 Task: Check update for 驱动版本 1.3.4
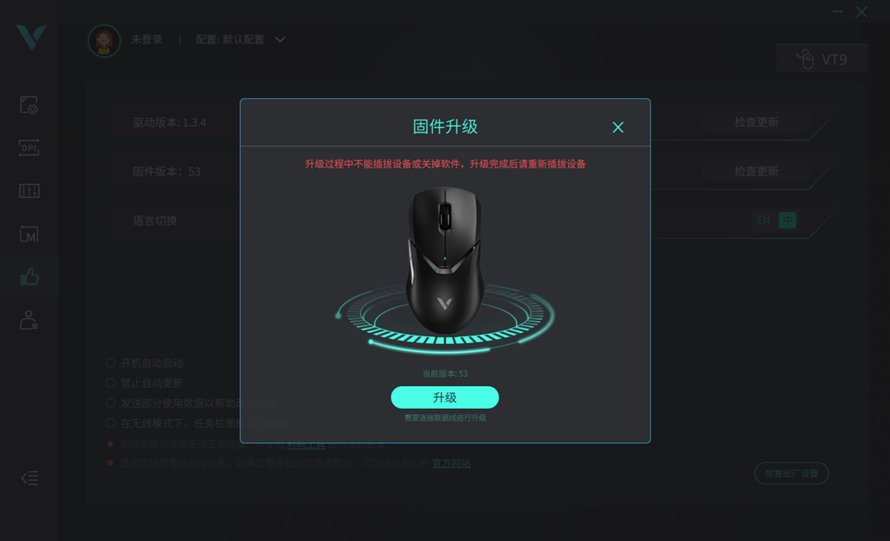pyautogui.click(x=756, y=122)
